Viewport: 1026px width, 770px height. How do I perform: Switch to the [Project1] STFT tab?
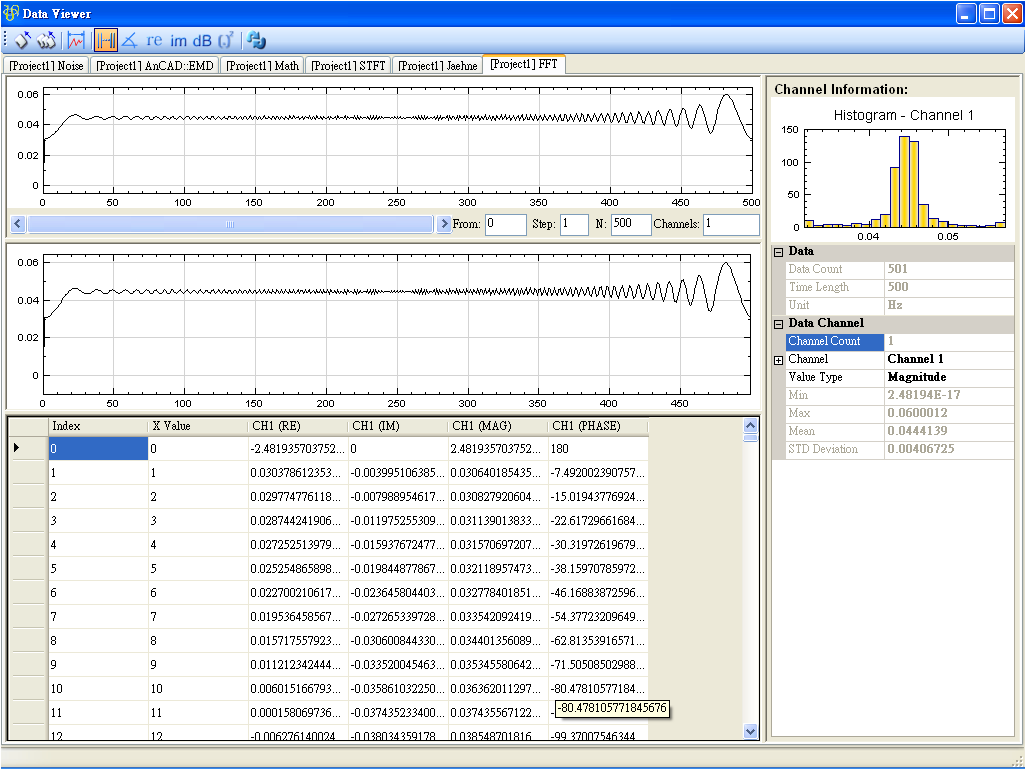[x=347, y=66]
